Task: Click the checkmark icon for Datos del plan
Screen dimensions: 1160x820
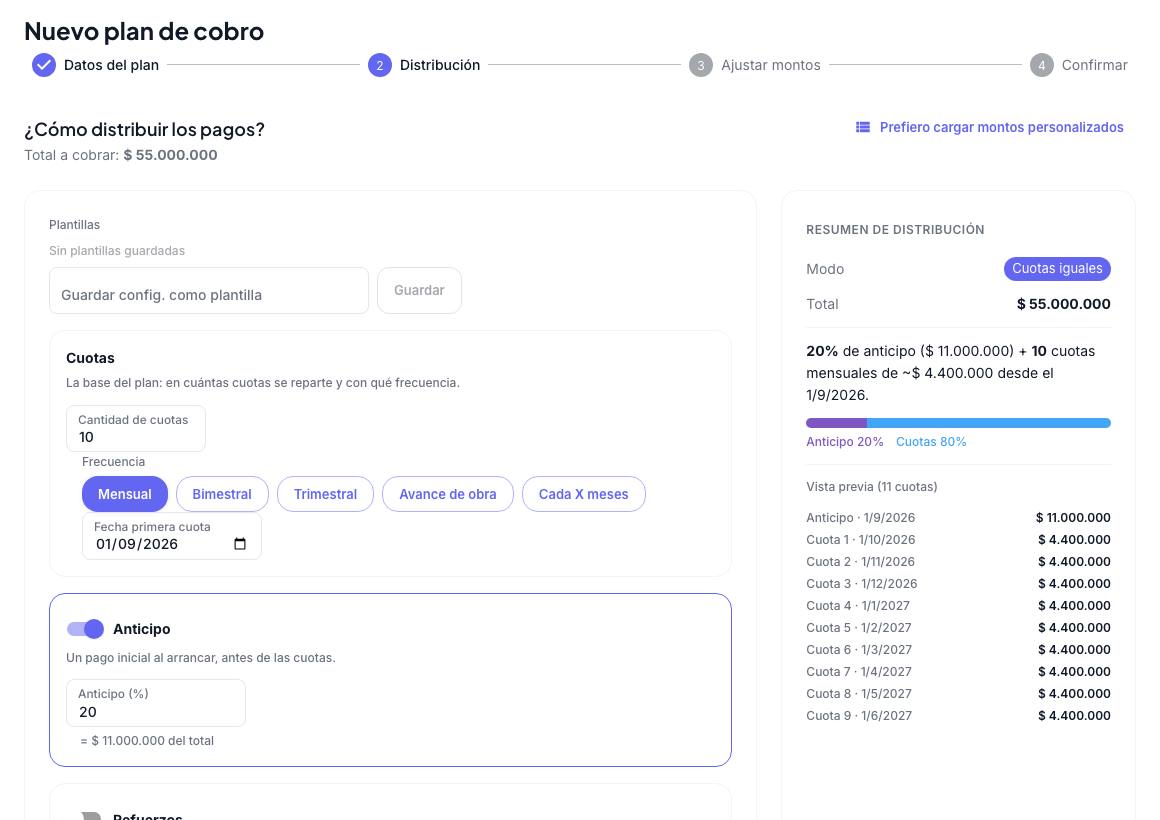Action: [x=44, y=65]
